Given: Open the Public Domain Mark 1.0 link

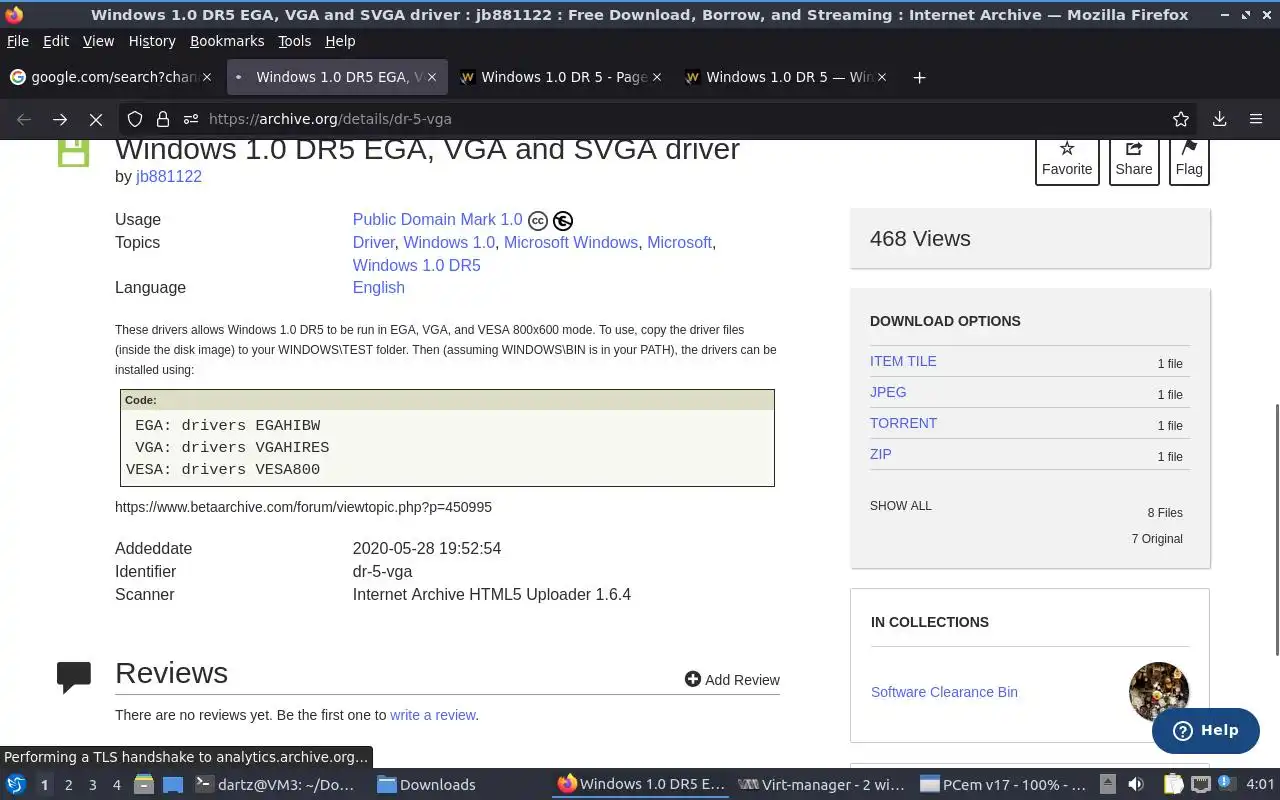Looking at the screenshot, I should tap(437, 219).
